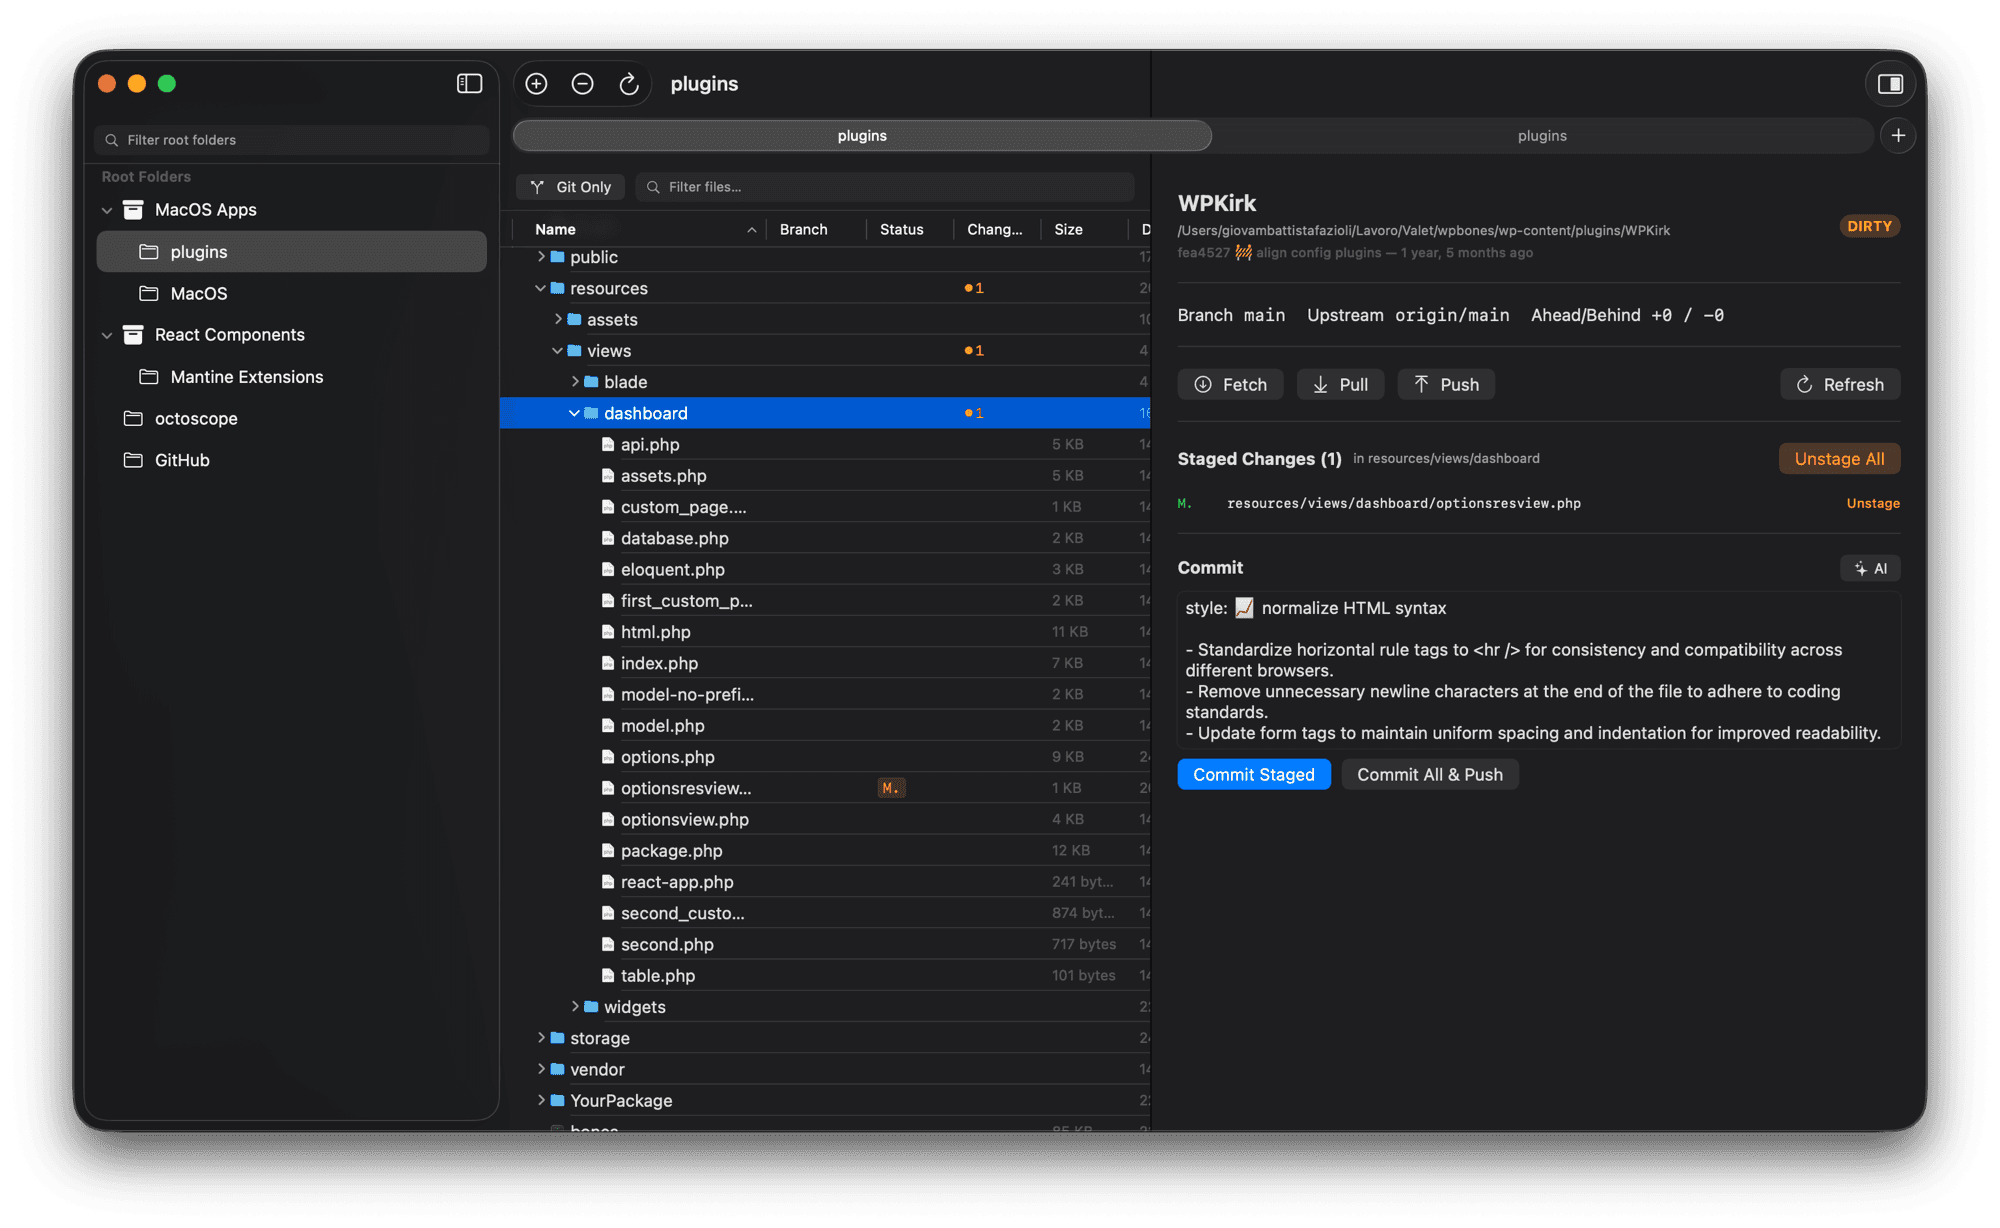The height and width of the screenshot is (1228, 2000).
Task: Click the reload arrow toolbar icon
Action: (629, 84)
